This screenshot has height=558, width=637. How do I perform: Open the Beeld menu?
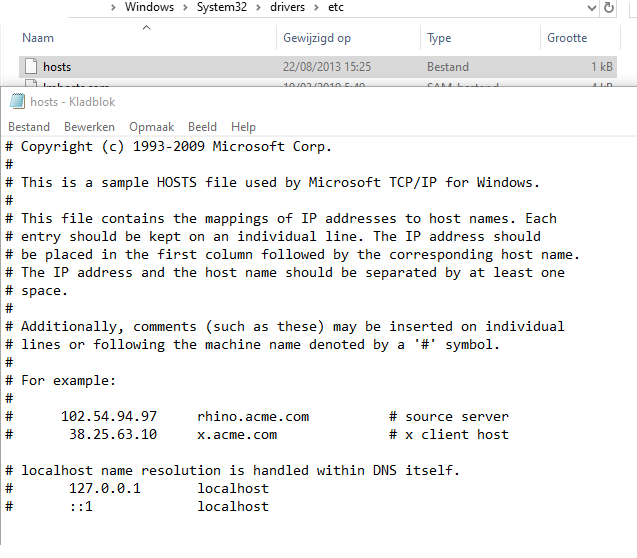click(x=202, y=127)
